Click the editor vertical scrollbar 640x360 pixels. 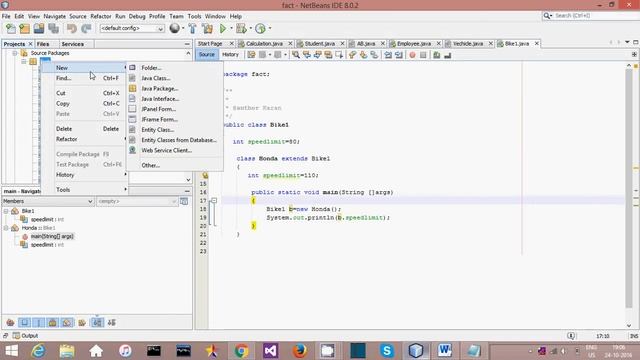(629, 188)
